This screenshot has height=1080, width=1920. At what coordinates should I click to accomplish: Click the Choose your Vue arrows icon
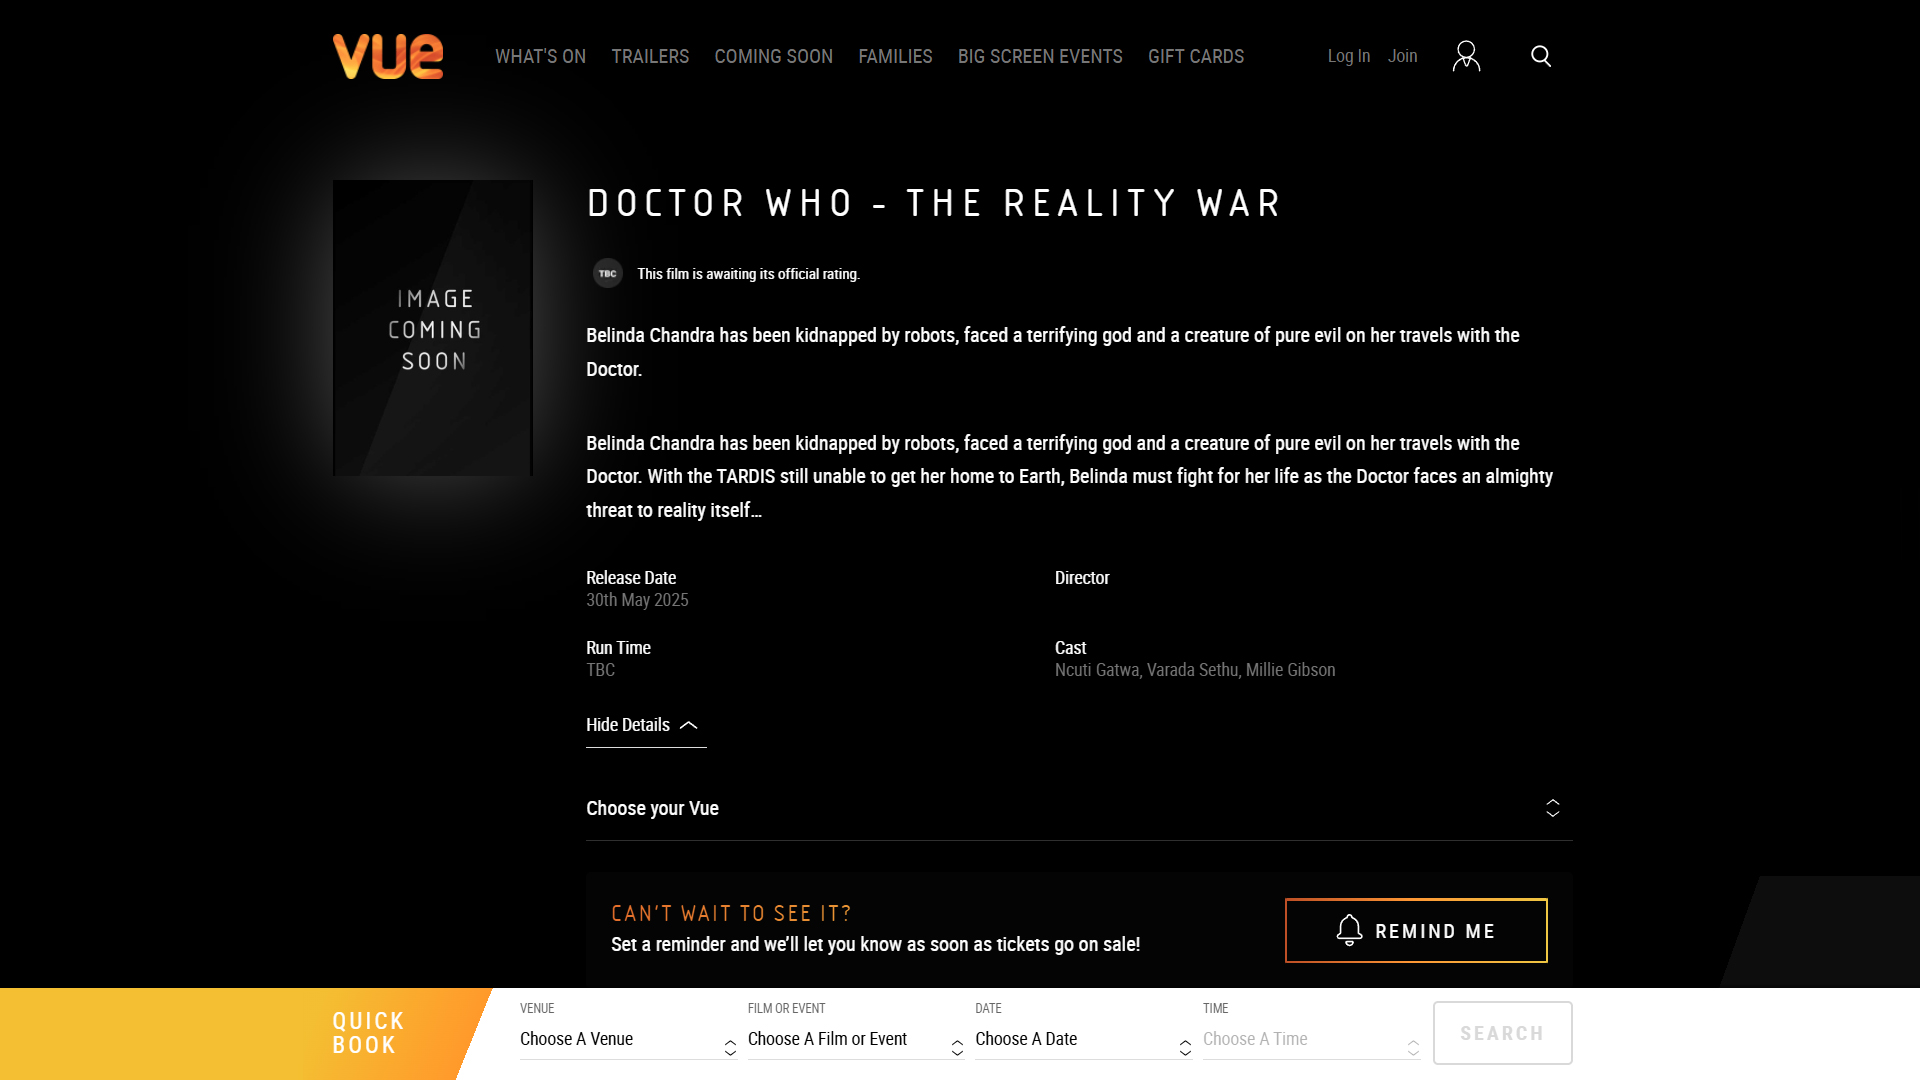pos(1552,808)
